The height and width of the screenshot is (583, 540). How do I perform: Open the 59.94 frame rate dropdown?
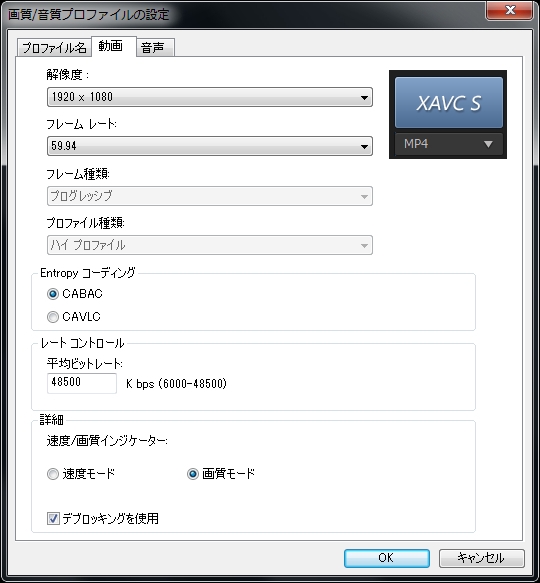(210, 146)
